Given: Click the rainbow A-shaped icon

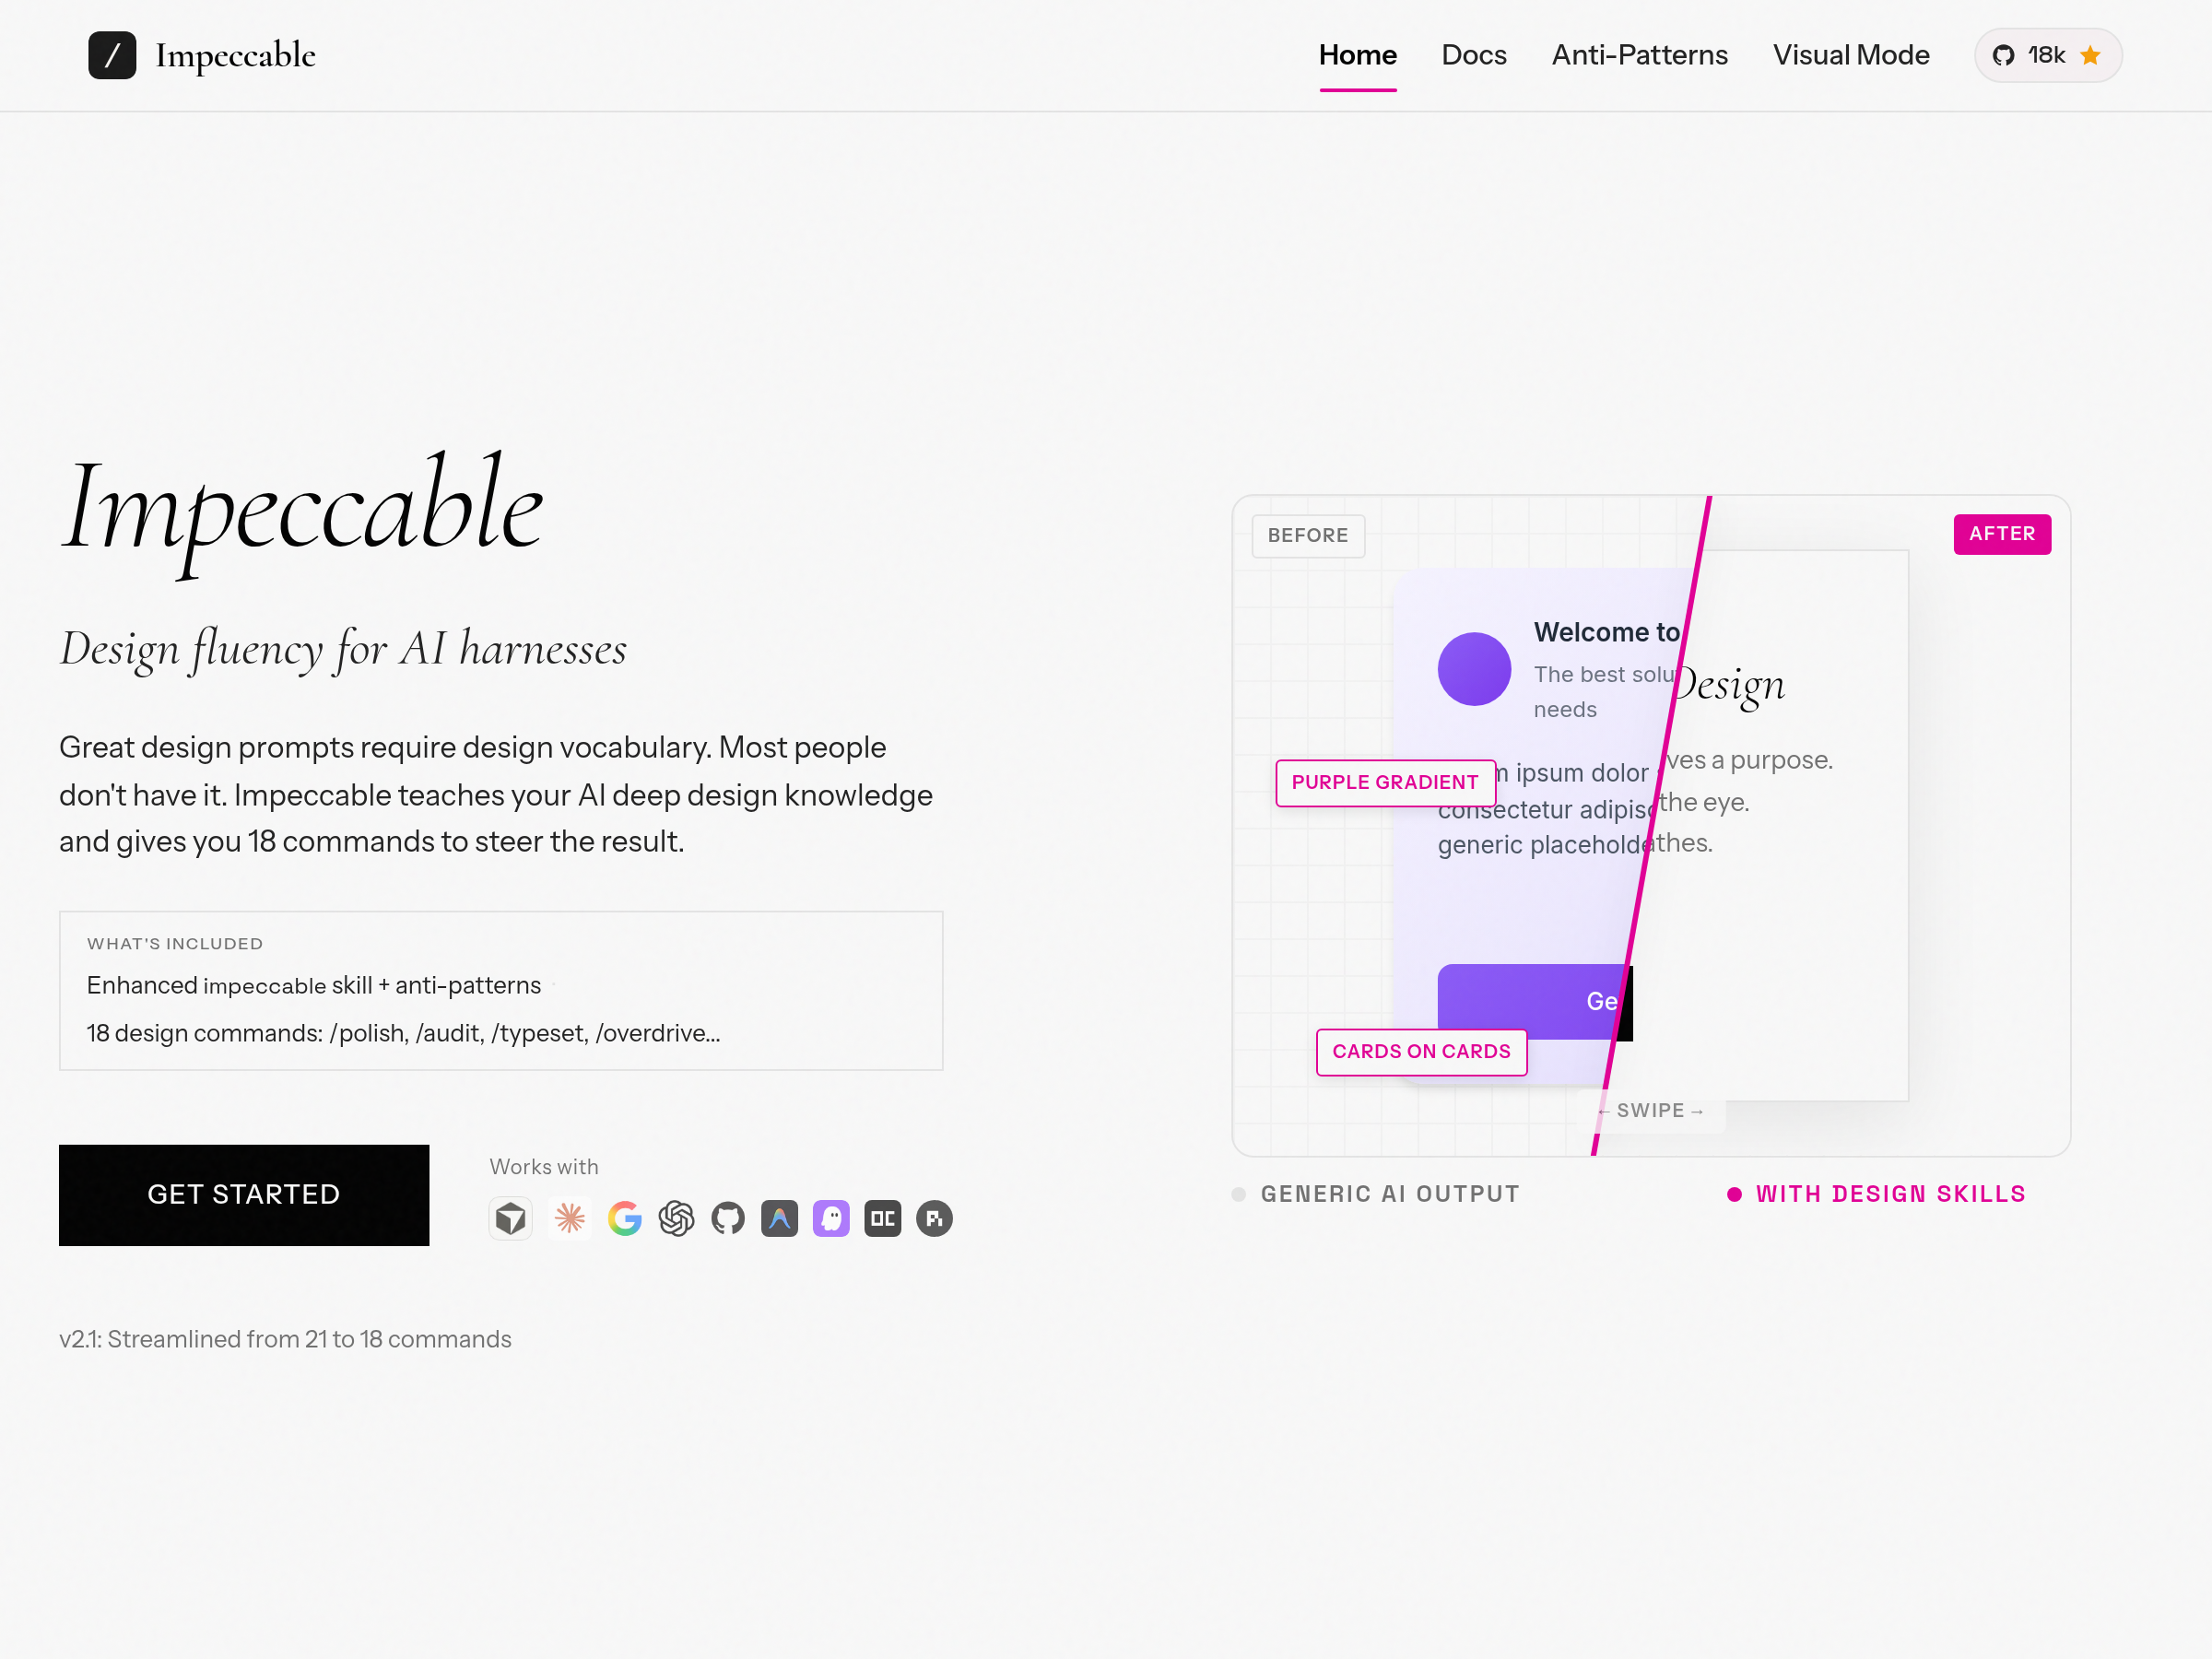Looking at the screenshot, I should [x=780, y=1218].
